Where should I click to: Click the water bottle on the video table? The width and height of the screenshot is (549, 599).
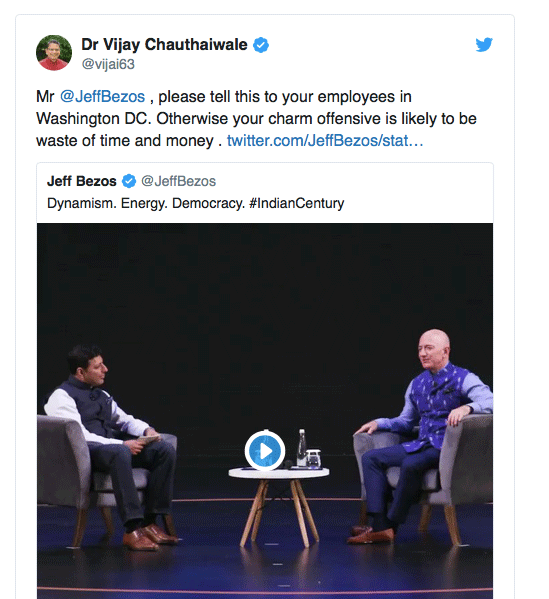(302, 448)
